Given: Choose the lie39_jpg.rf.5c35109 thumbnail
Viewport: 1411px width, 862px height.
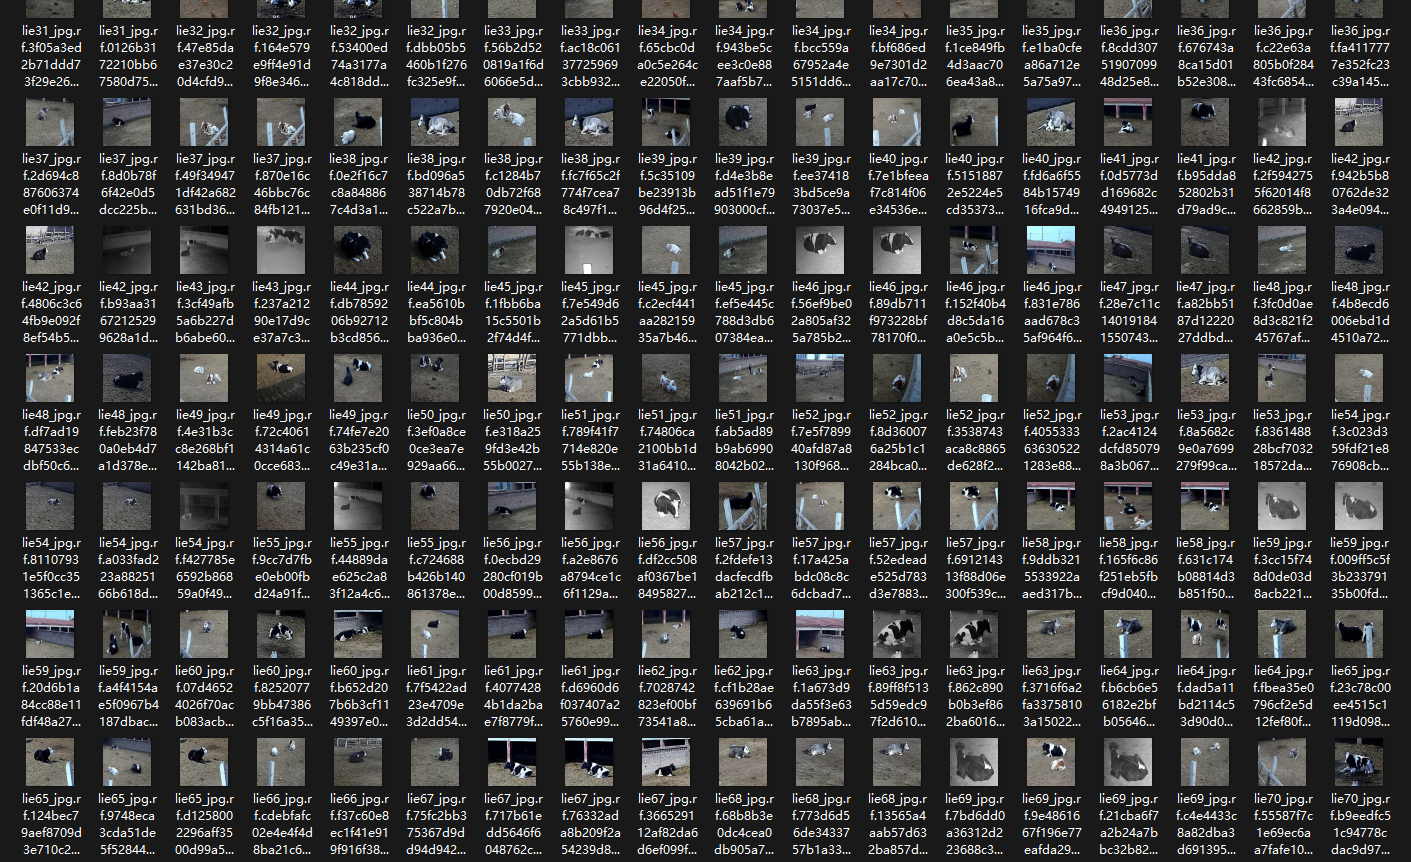Looking at the screenshot, I should pyautogui.click(x=666, y=122).
